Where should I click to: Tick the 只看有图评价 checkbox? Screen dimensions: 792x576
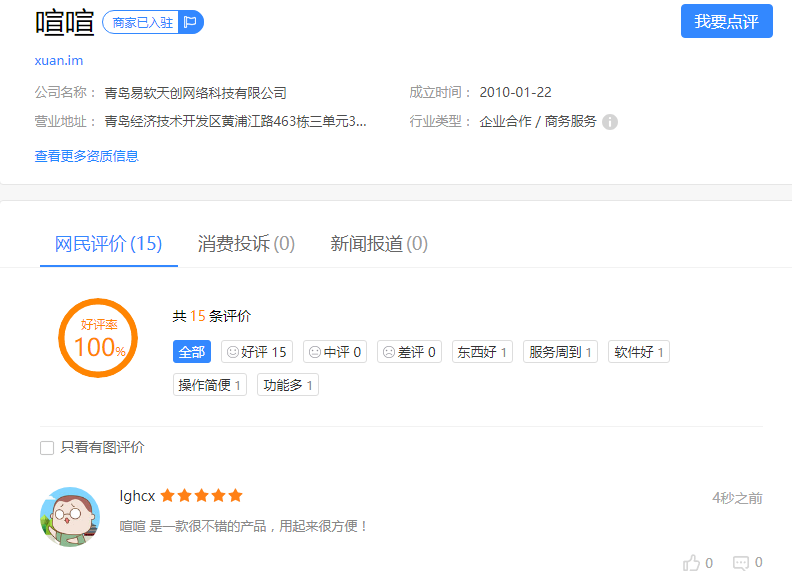click(47, 448)
